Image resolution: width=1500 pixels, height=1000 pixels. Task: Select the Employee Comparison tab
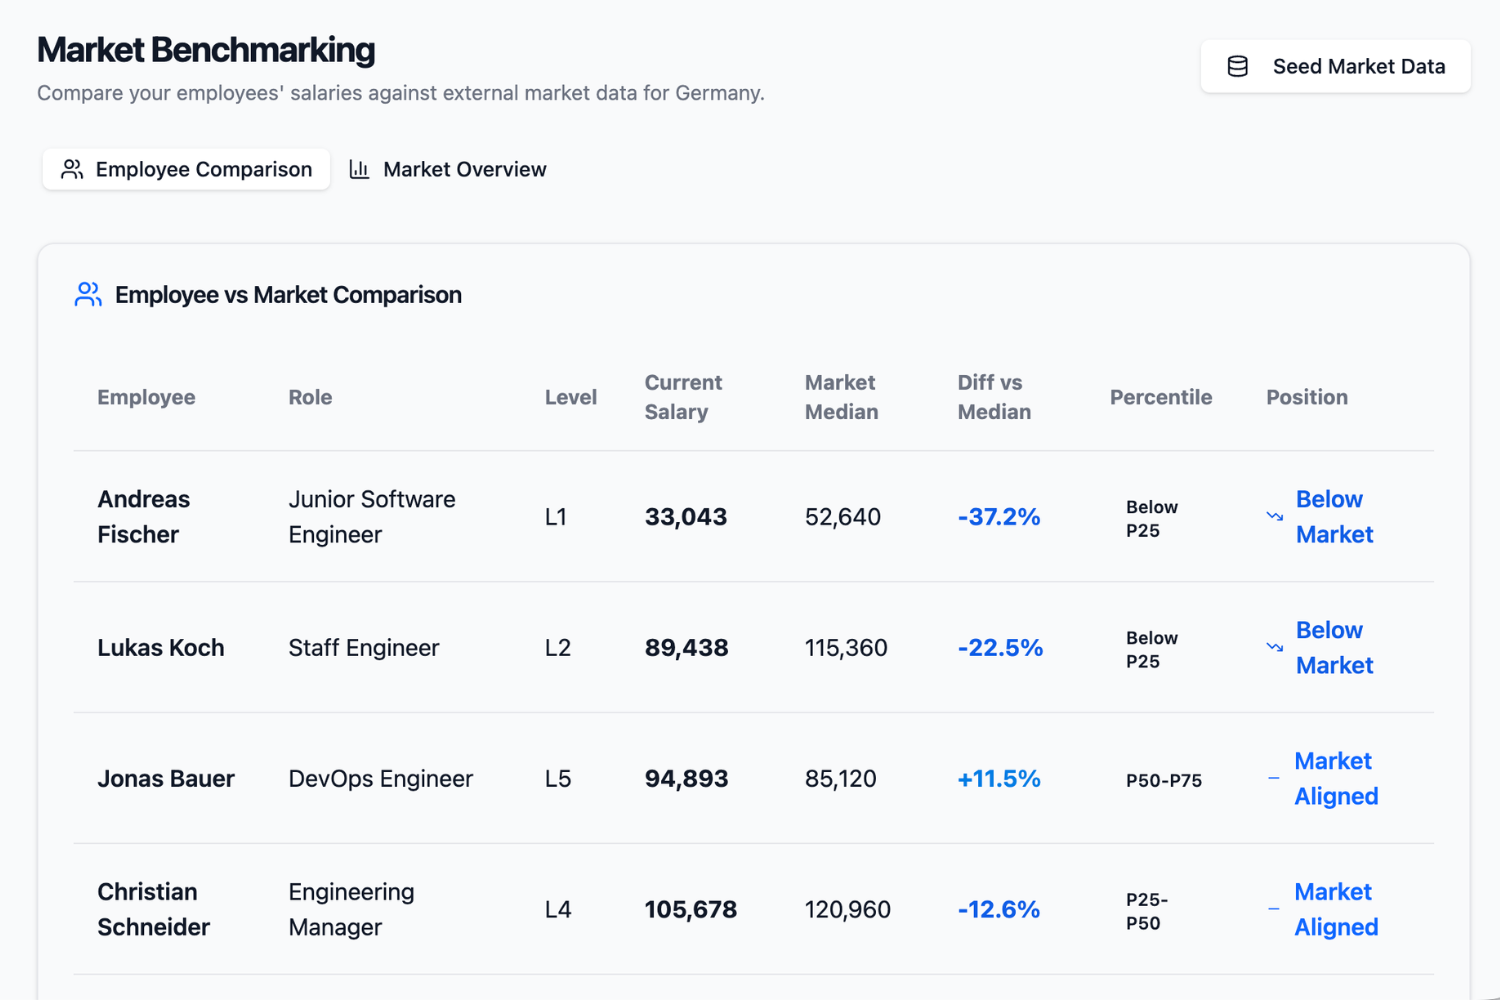tap(186, 169)
